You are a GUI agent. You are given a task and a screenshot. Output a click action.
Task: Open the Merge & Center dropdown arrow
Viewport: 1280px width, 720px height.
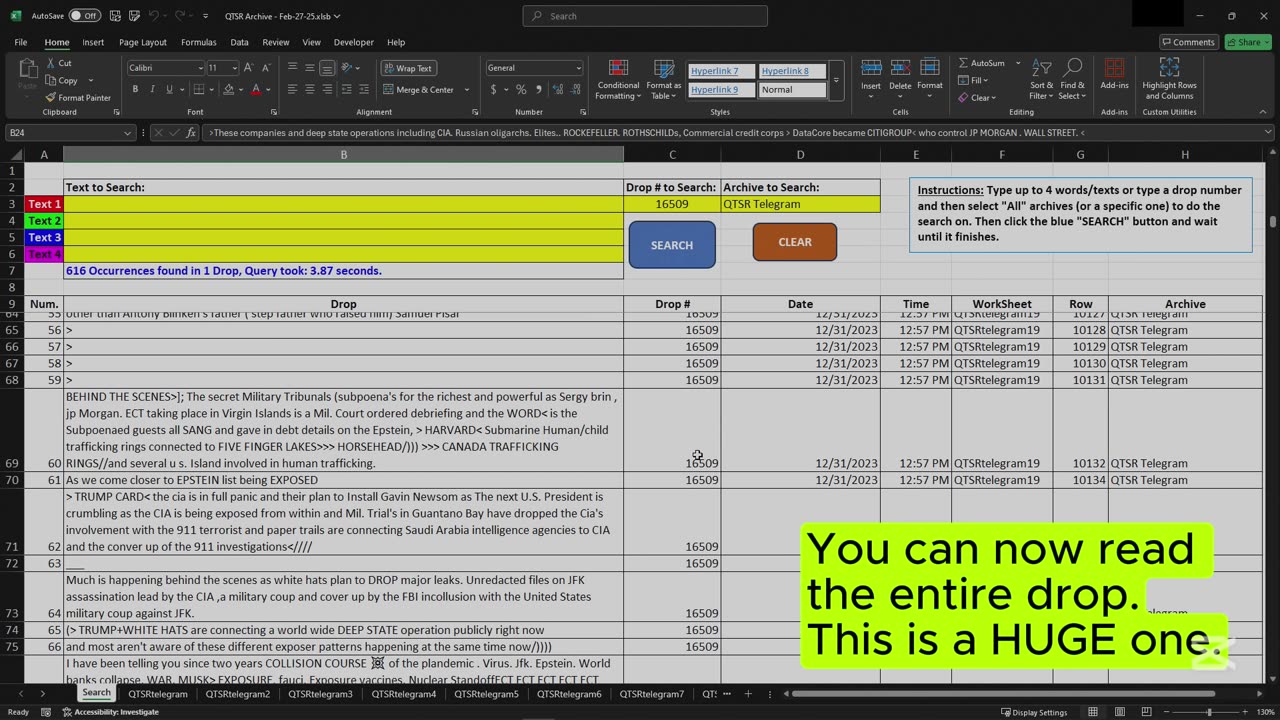(466, 89)
